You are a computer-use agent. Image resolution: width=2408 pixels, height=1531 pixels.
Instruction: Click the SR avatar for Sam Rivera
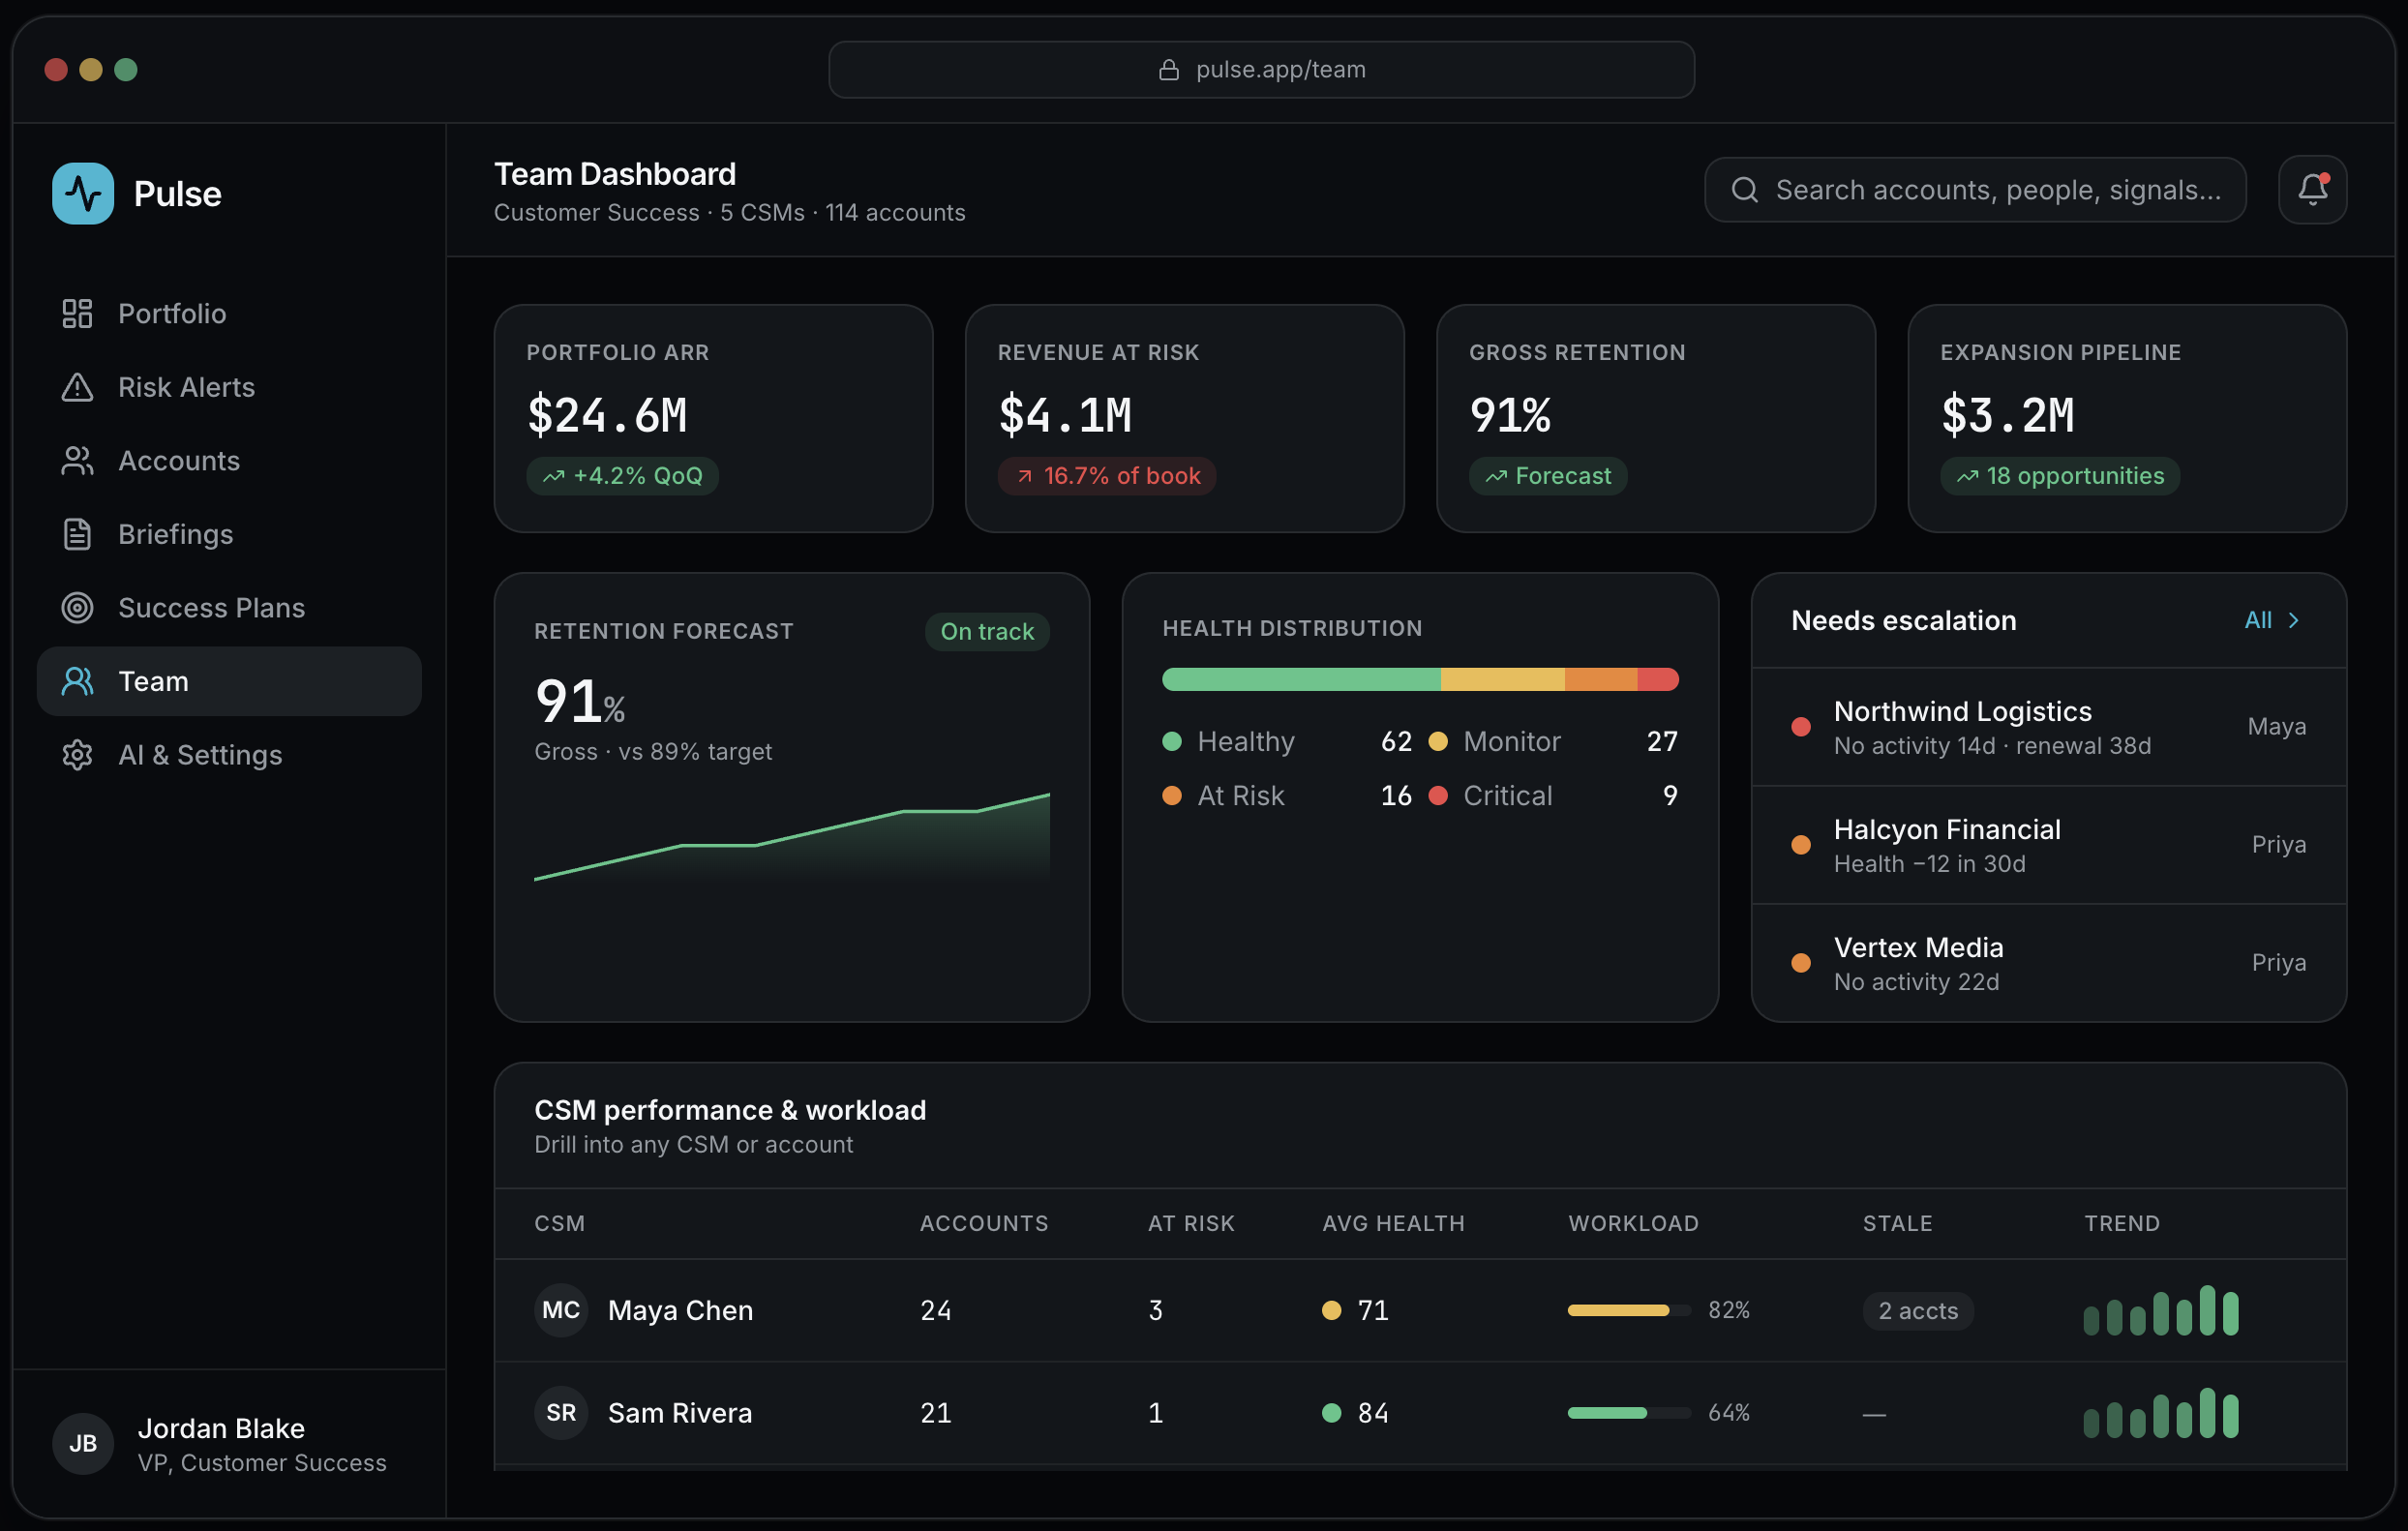click(x=561, y=1413)
